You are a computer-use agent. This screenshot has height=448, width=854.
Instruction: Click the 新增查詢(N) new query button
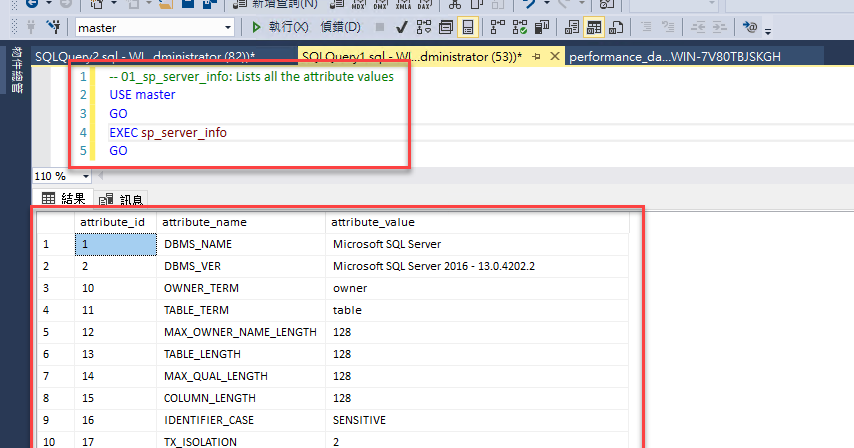(275, 4)
